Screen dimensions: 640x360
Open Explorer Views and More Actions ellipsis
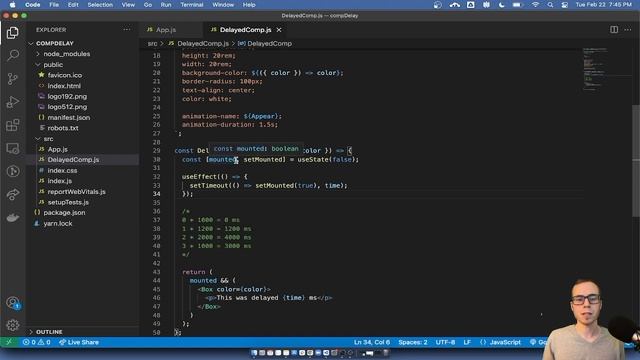coord(127,29)
